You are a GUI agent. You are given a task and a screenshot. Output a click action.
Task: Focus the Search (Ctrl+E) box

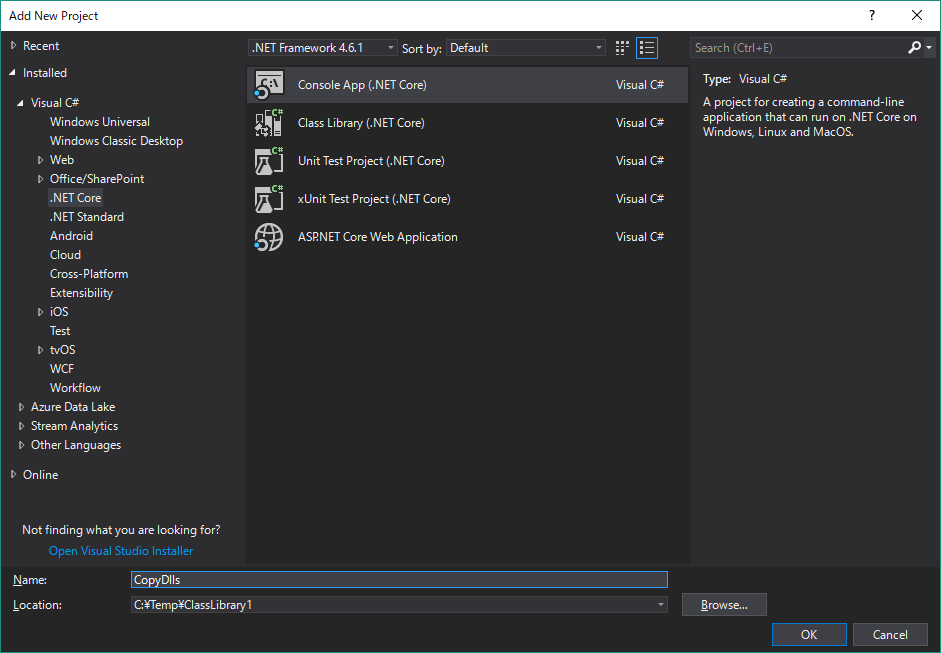coord(798,48)
